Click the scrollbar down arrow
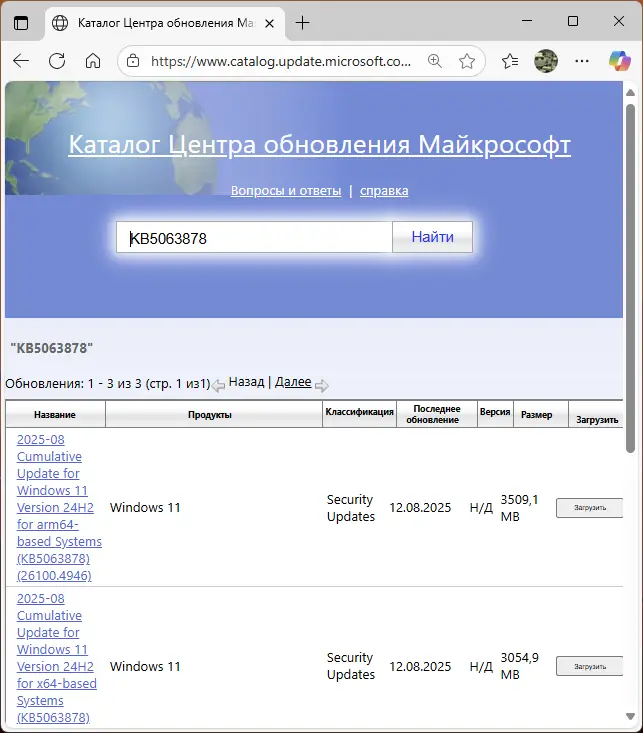This screenshot has height=733, width=643. [630, 716]
